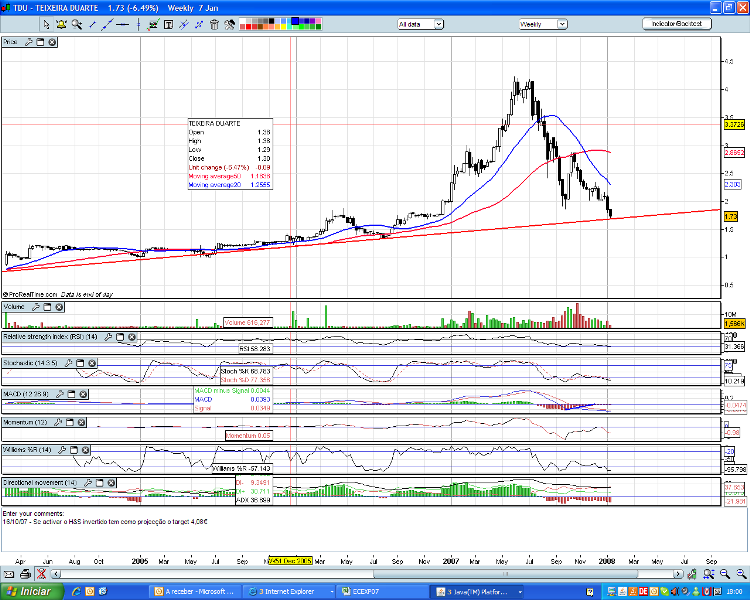
Task: Pick the bright red color swatch
Action: click(x=248, y=27)
